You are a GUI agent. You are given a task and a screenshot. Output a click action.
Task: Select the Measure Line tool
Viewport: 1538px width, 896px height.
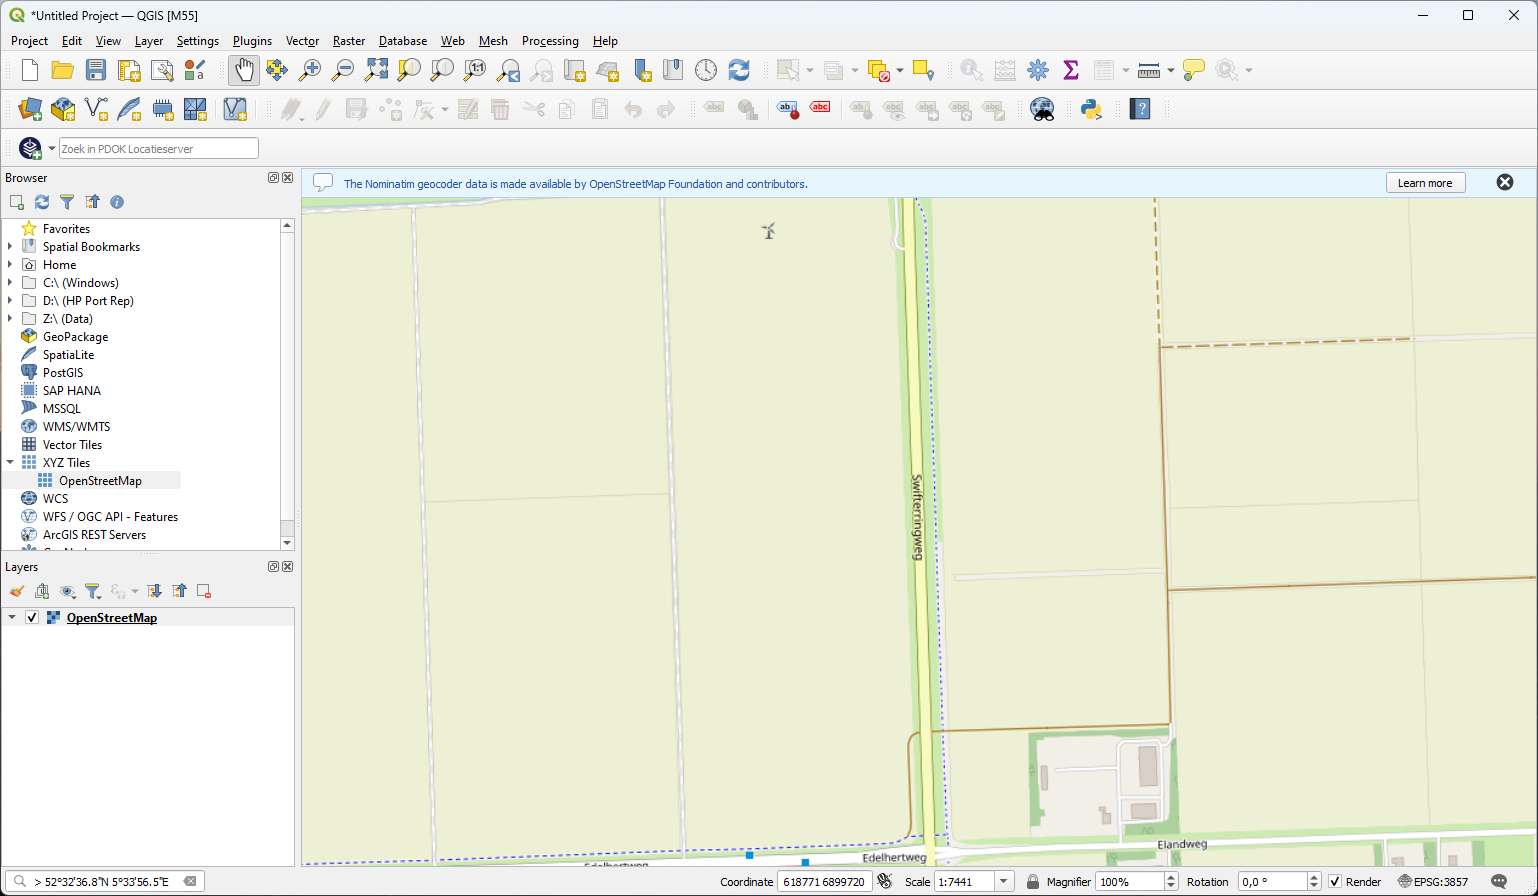point(1148,70)
